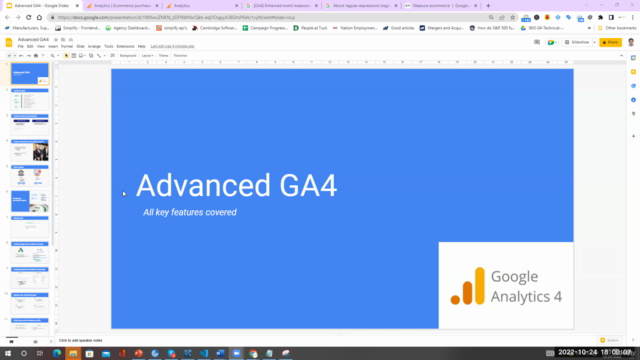Open Contacts in the side panel

tap(633, 100)
